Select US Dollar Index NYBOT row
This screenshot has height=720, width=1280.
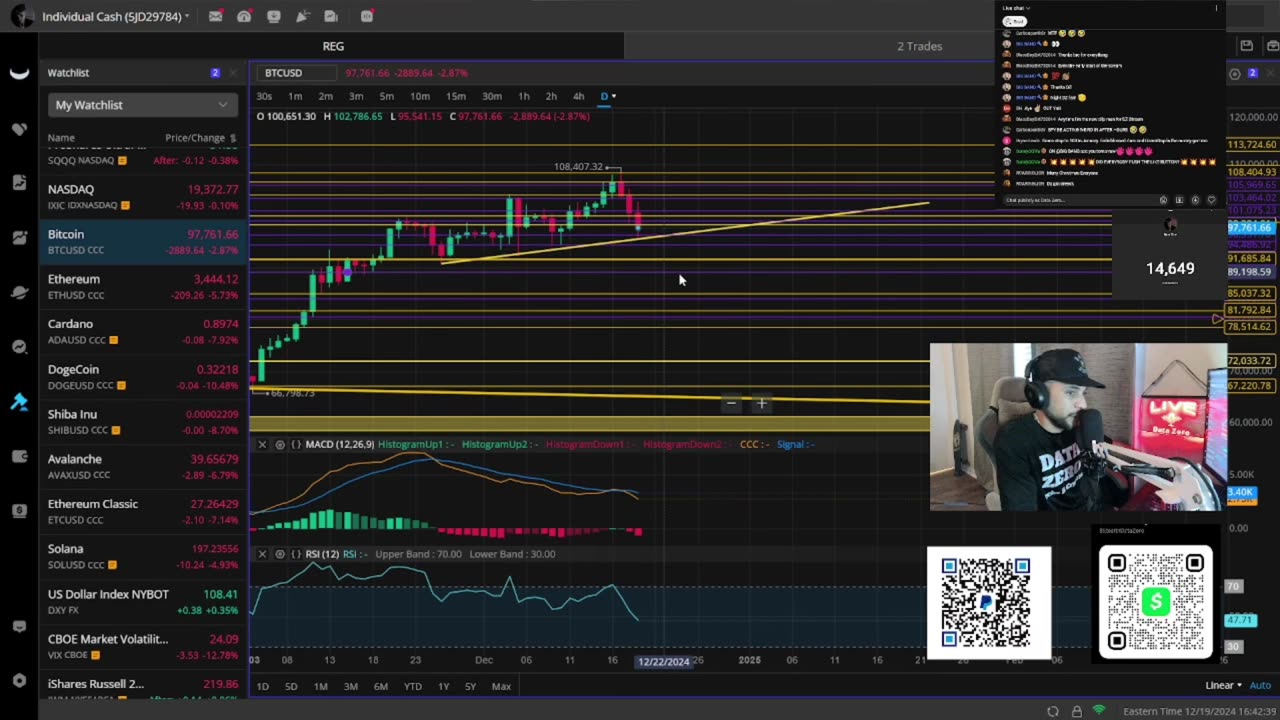click(x=143, y=602)
